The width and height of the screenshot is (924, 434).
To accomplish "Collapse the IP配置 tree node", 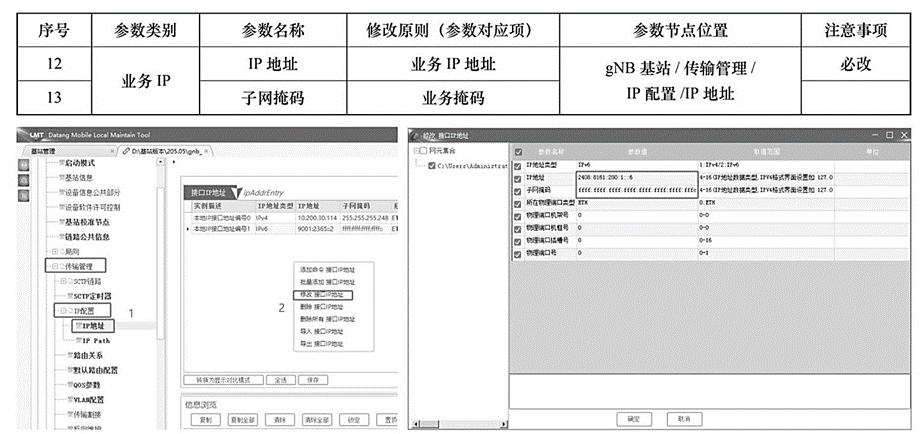I will click(x=64, y=310).
